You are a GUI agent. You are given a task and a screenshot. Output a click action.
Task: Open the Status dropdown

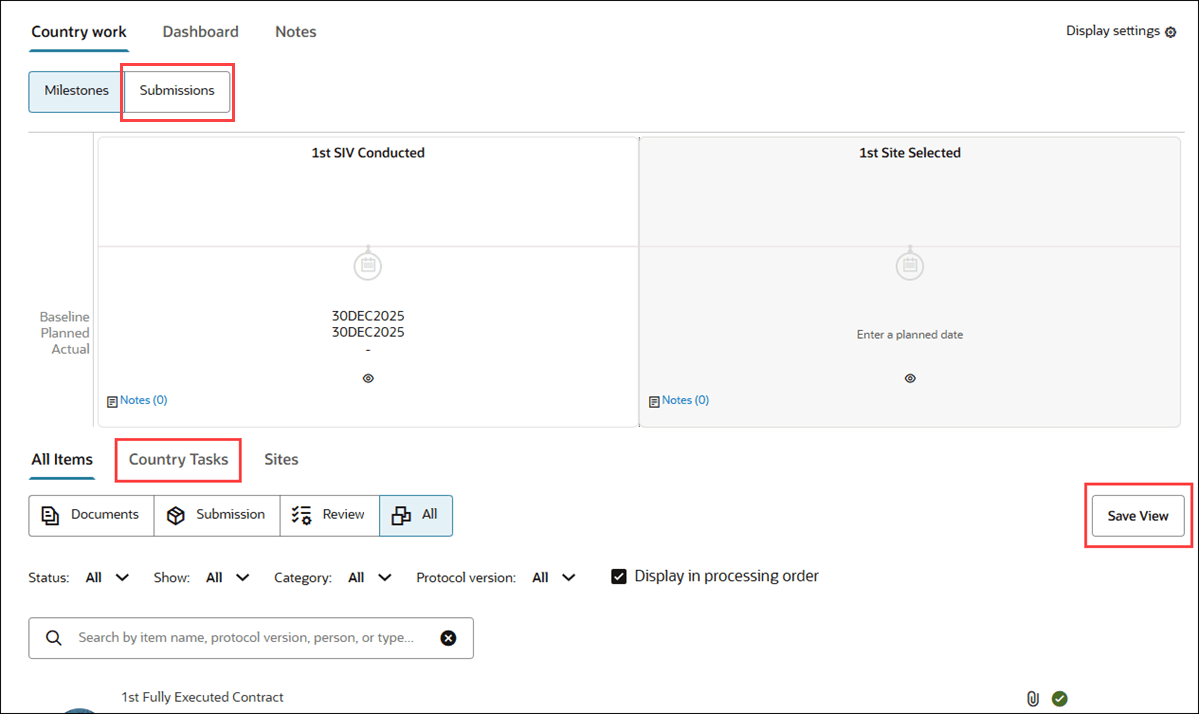click(107, 577)
